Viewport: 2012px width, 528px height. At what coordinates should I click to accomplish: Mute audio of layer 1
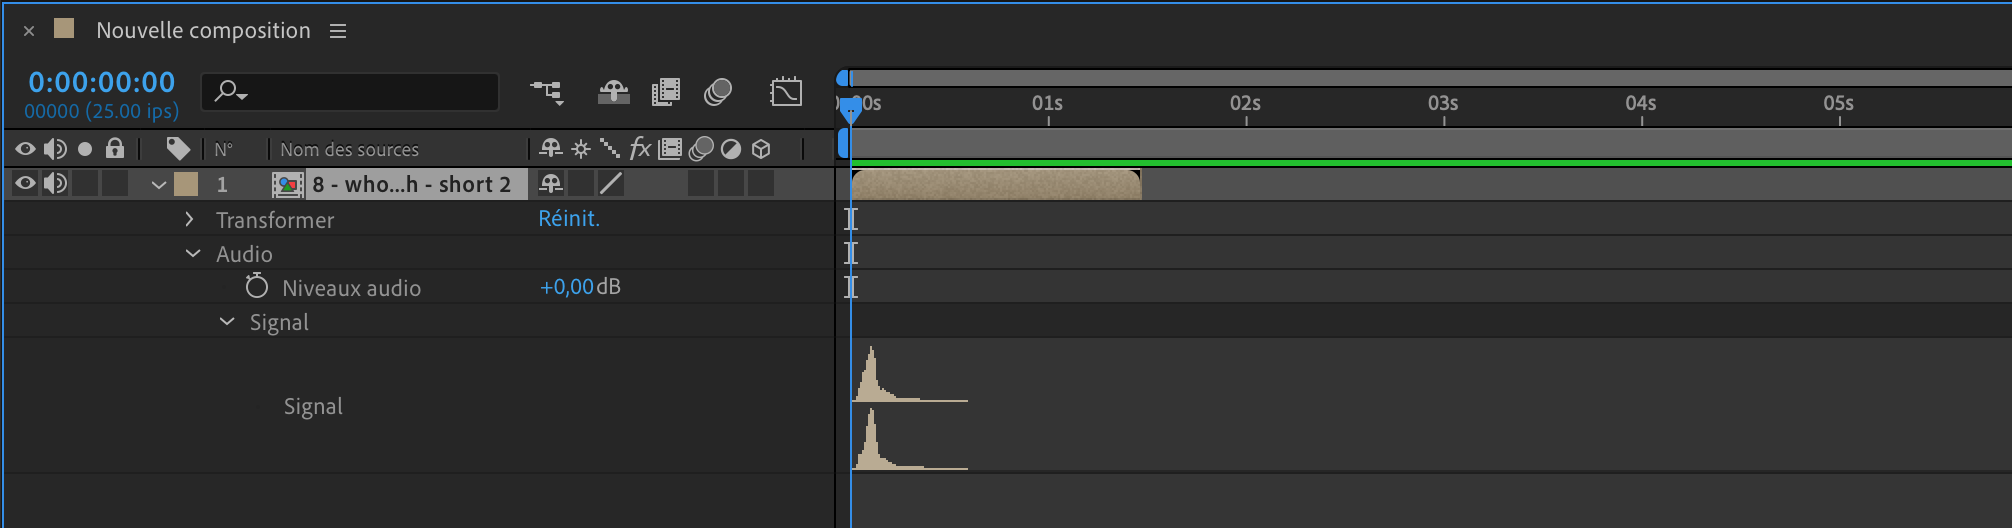coord(55,183)
